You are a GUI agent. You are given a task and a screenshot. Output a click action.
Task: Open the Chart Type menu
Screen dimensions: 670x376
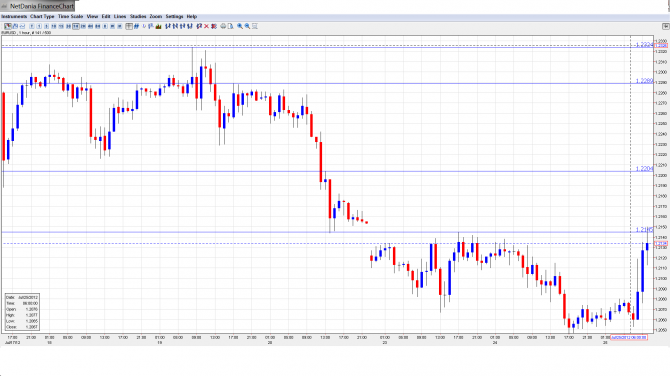(42, 17)
